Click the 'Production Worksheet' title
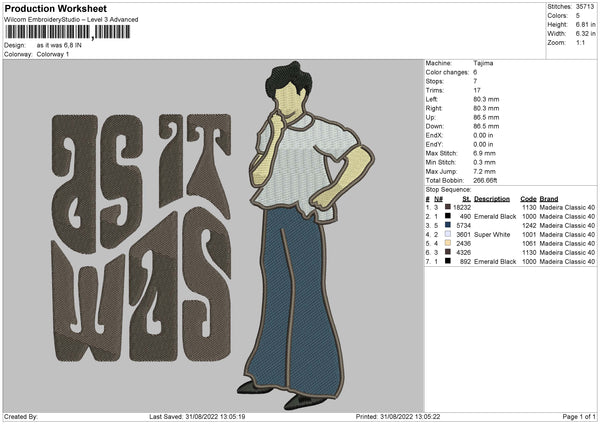The height and width of the screenshot is (424, 600). [55, 8]
